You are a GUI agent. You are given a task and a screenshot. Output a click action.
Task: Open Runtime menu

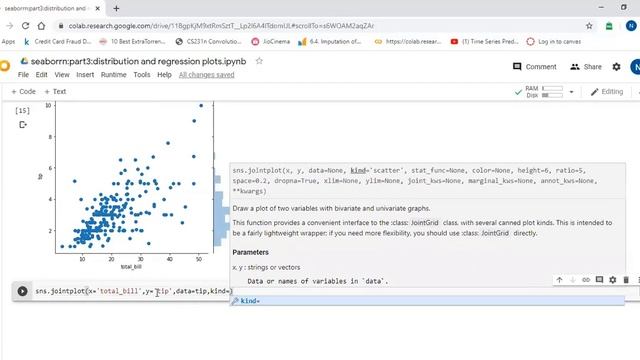pyautogui.click(x=113, y=75)
